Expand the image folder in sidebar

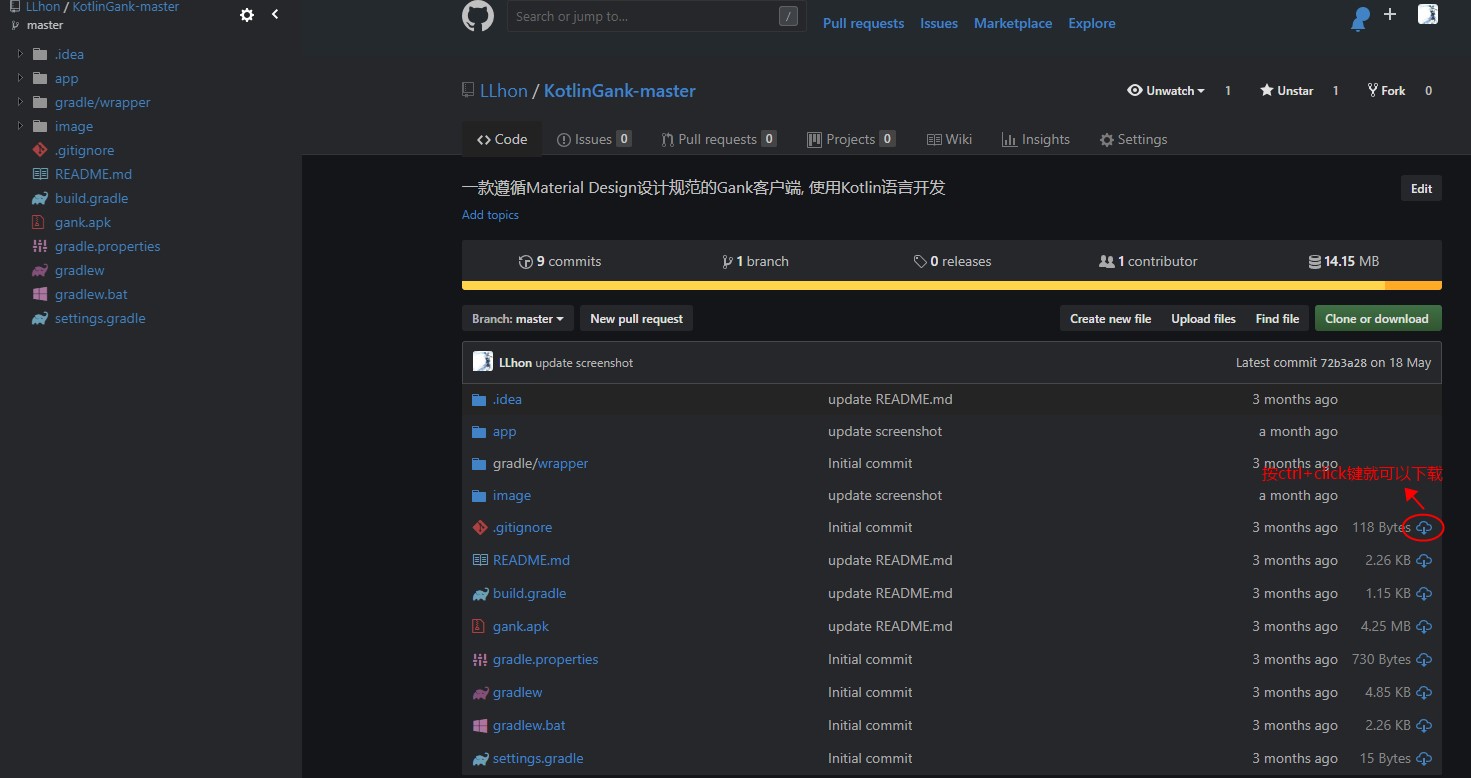[20, 126]
